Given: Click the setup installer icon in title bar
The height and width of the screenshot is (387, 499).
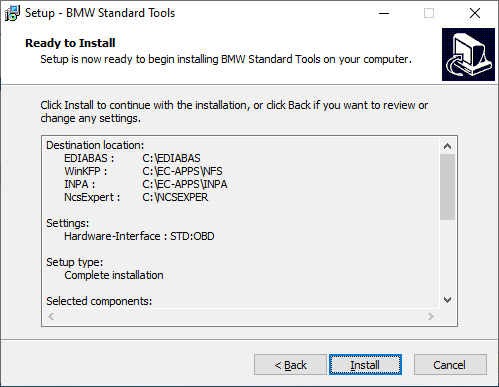Looking at the screenshot, I should 12,13.
